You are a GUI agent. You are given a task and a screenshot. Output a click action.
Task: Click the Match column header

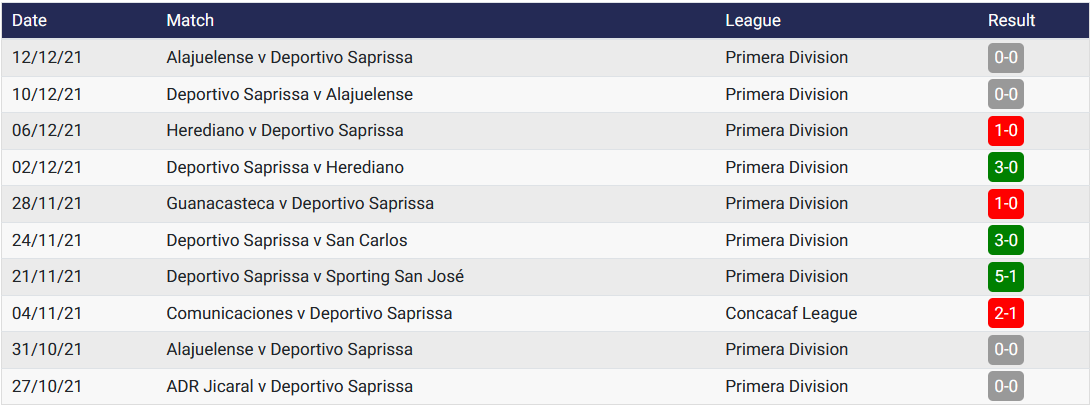(x=190, y=20)
